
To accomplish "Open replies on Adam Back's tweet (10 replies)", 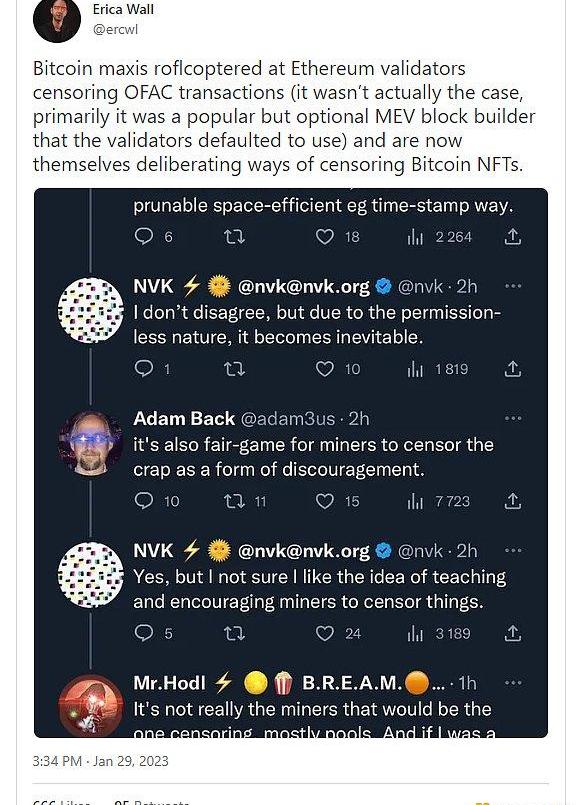I will click(x=144, y=501).
